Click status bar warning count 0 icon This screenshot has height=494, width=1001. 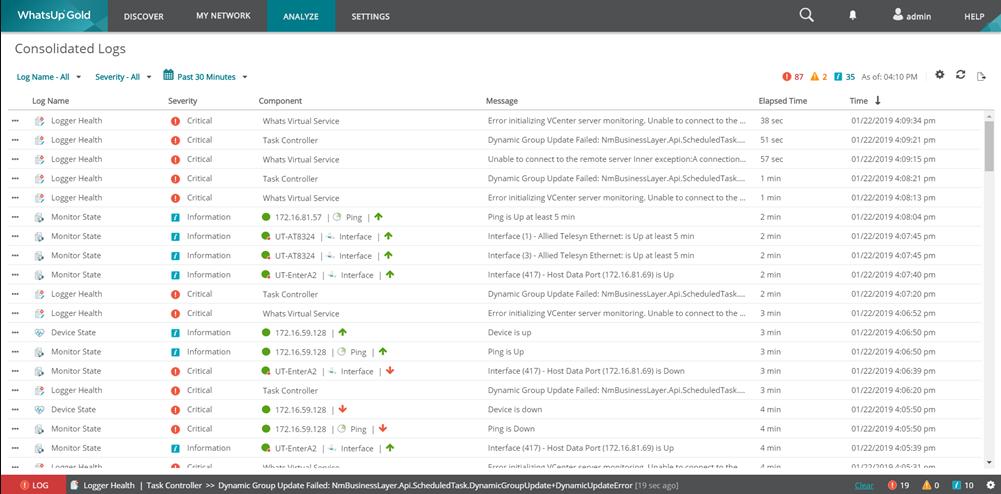click(x=926, y=485)
